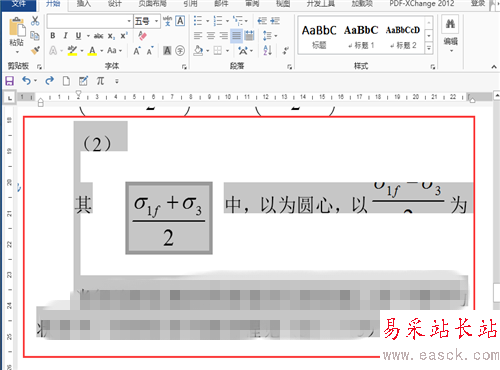Show paragraph marks icon

tap(286, 51)
